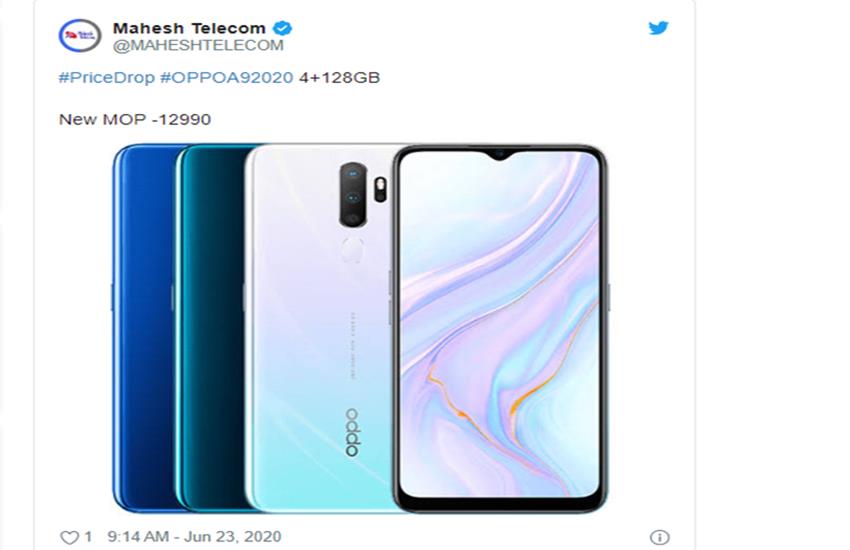Open the tweet info icon
The height and width of the screenshot is (550, 850).
(x=659, y=538)
